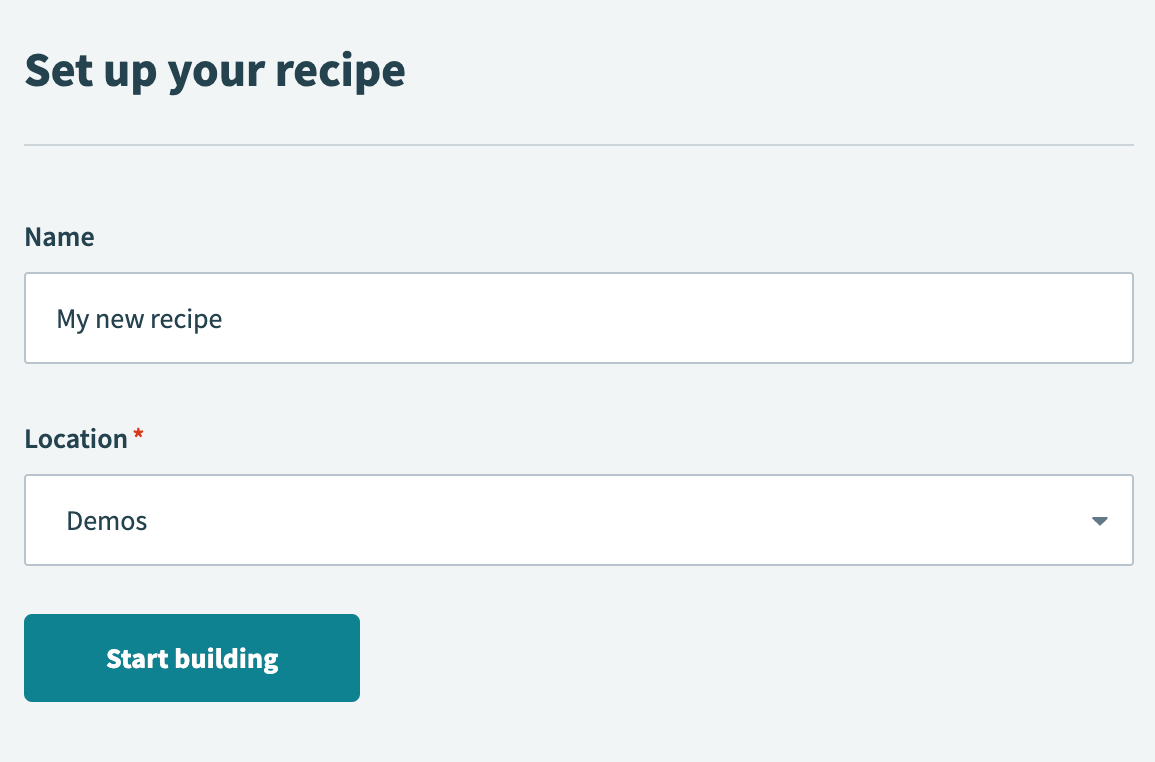The height and width of the screenshot is (762, 1155).
Task: Click the Demos text inside the selector
Action: coord(106,520)
